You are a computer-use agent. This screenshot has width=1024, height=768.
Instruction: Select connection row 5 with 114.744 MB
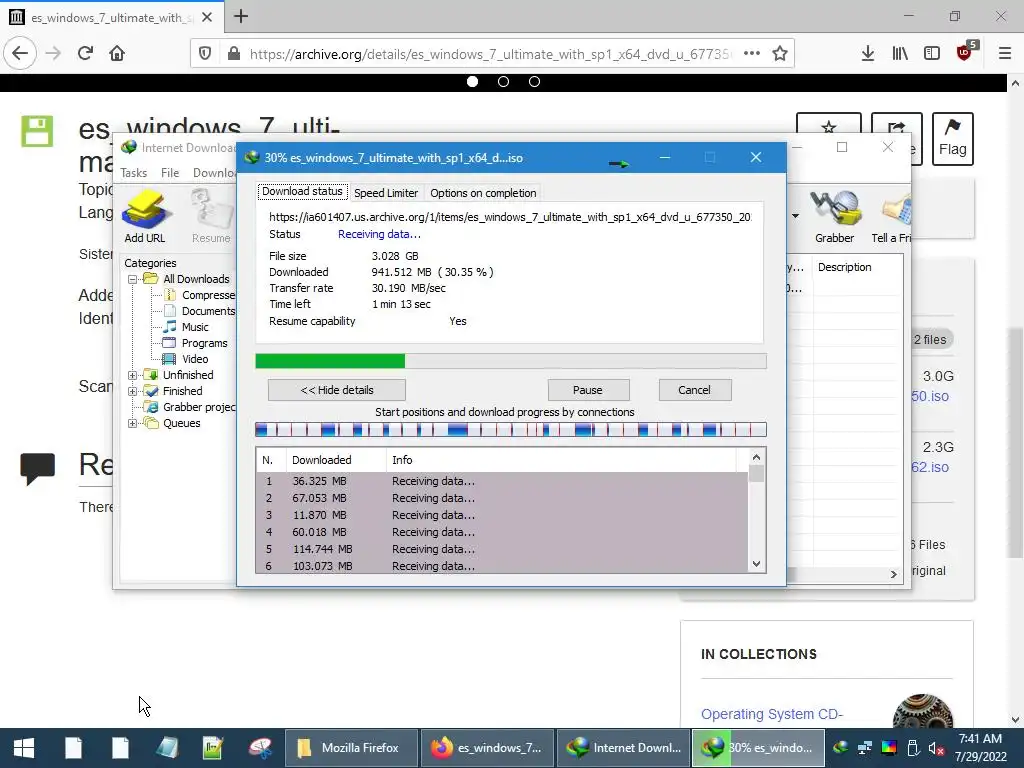point(502,549)
